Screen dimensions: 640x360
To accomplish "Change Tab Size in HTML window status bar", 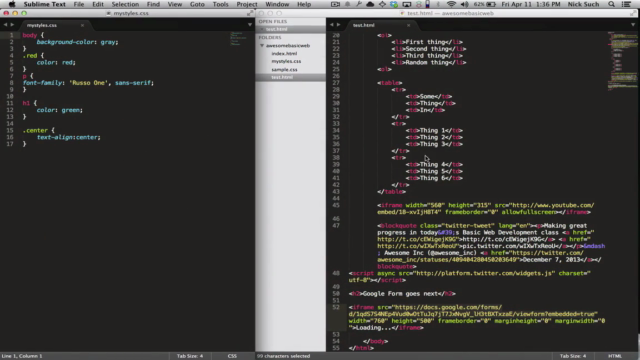I will tap(573, 356).
